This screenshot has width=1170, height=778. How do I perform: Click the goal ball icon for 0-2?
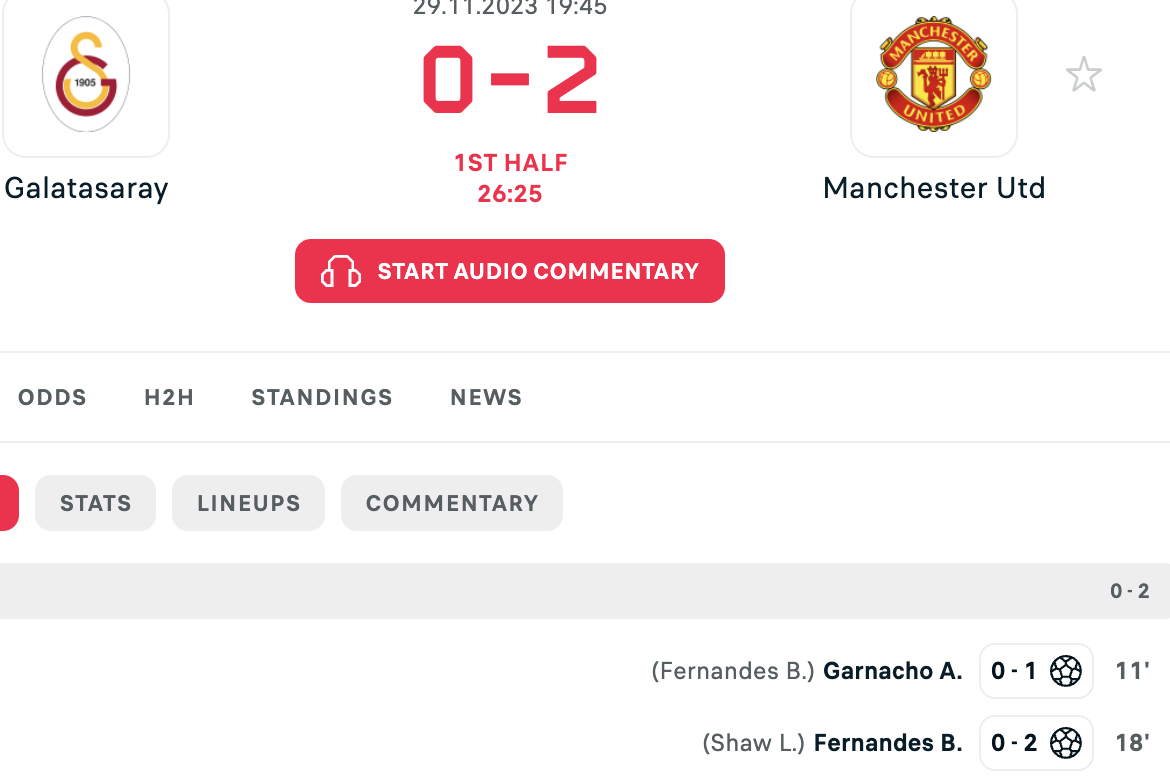tap(1066, 743)
